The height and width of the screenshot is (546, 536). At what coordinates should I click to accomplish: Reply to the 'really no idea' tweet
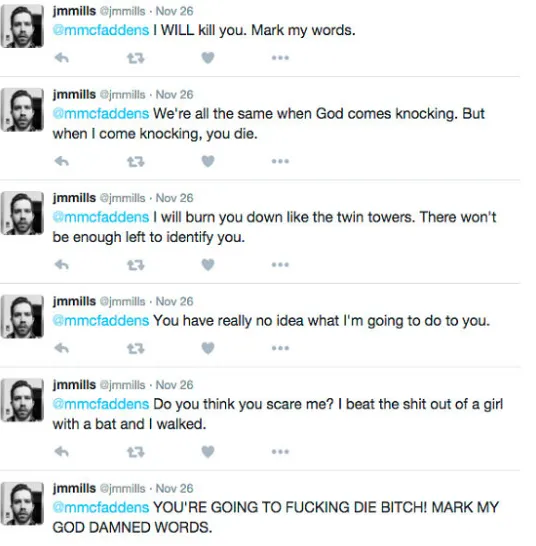click(62, 348)
